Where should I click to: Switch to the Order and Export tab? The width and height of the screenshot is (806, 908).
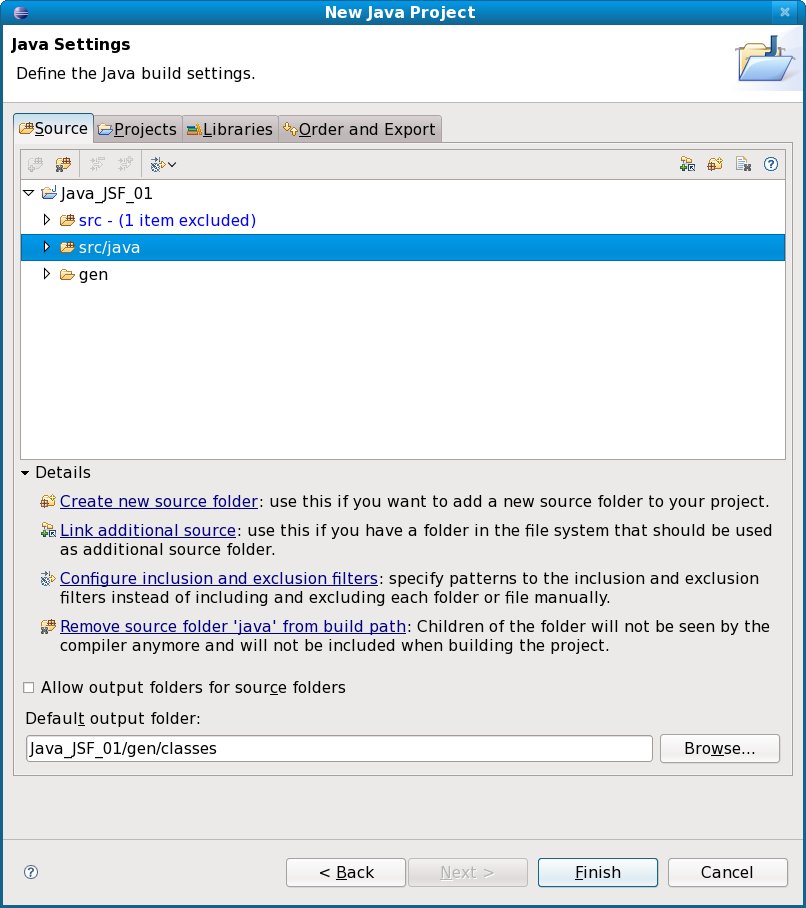tap(359, 129)
